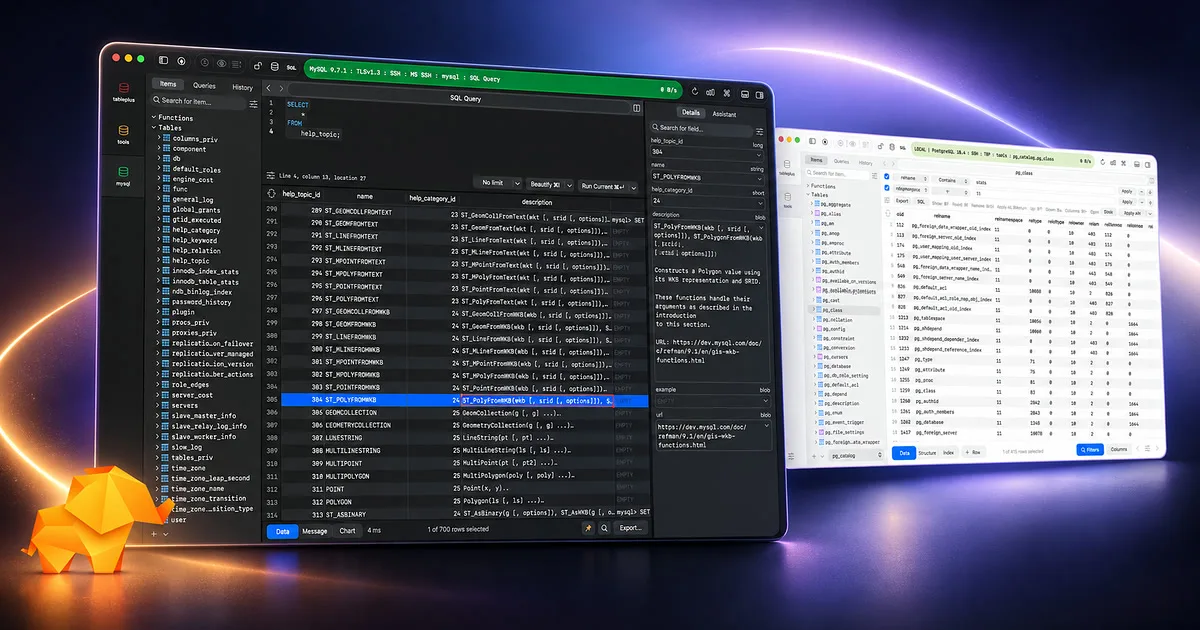Open the No limit dropdown

(x=499, y=185)
